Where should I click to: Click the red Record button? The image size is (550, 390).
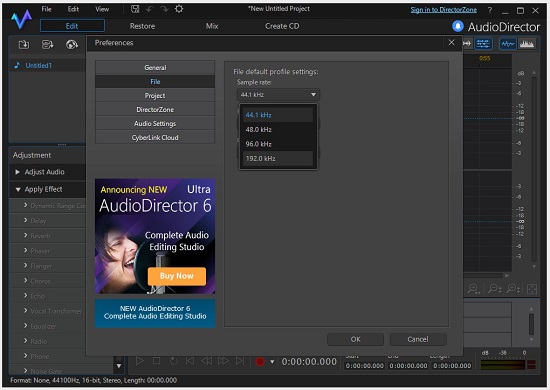(260, 362)
